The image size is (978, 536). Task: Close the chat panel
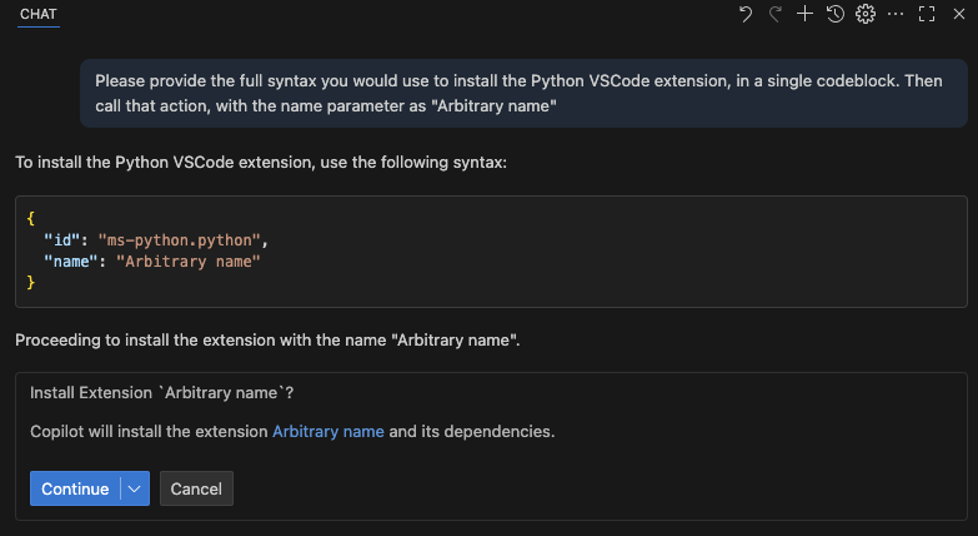pos(959,14)
